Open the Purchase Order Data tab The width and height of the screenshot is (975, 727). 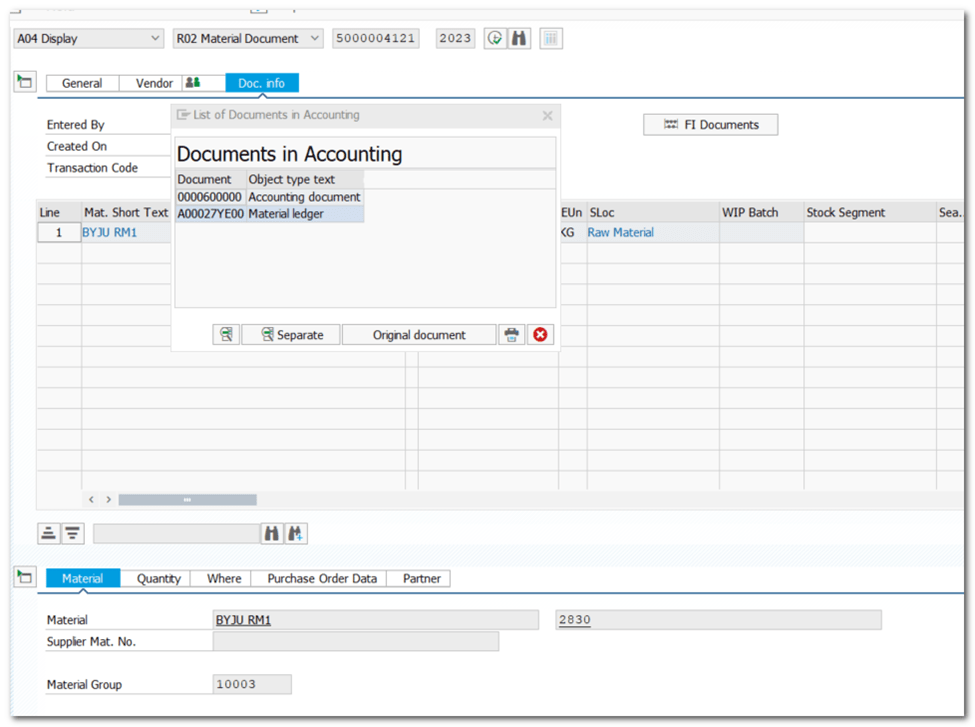pyautogui.click(x=322, y=578)
